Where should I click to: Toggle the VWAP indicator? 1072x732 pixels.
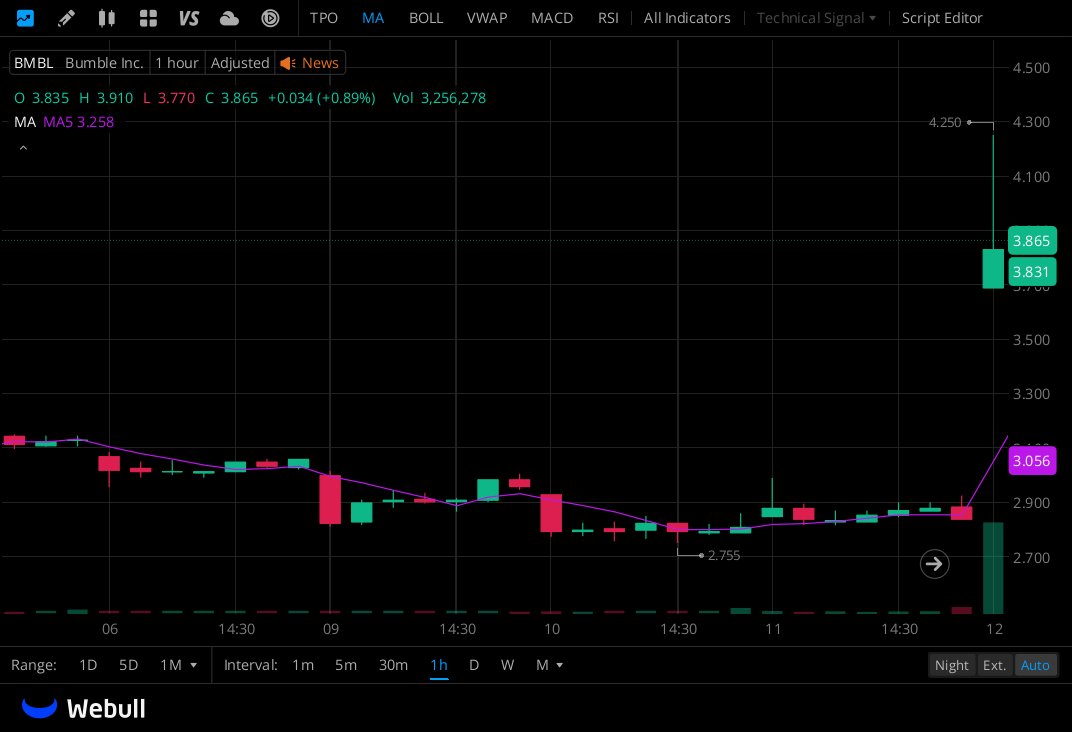click(487, 18)
